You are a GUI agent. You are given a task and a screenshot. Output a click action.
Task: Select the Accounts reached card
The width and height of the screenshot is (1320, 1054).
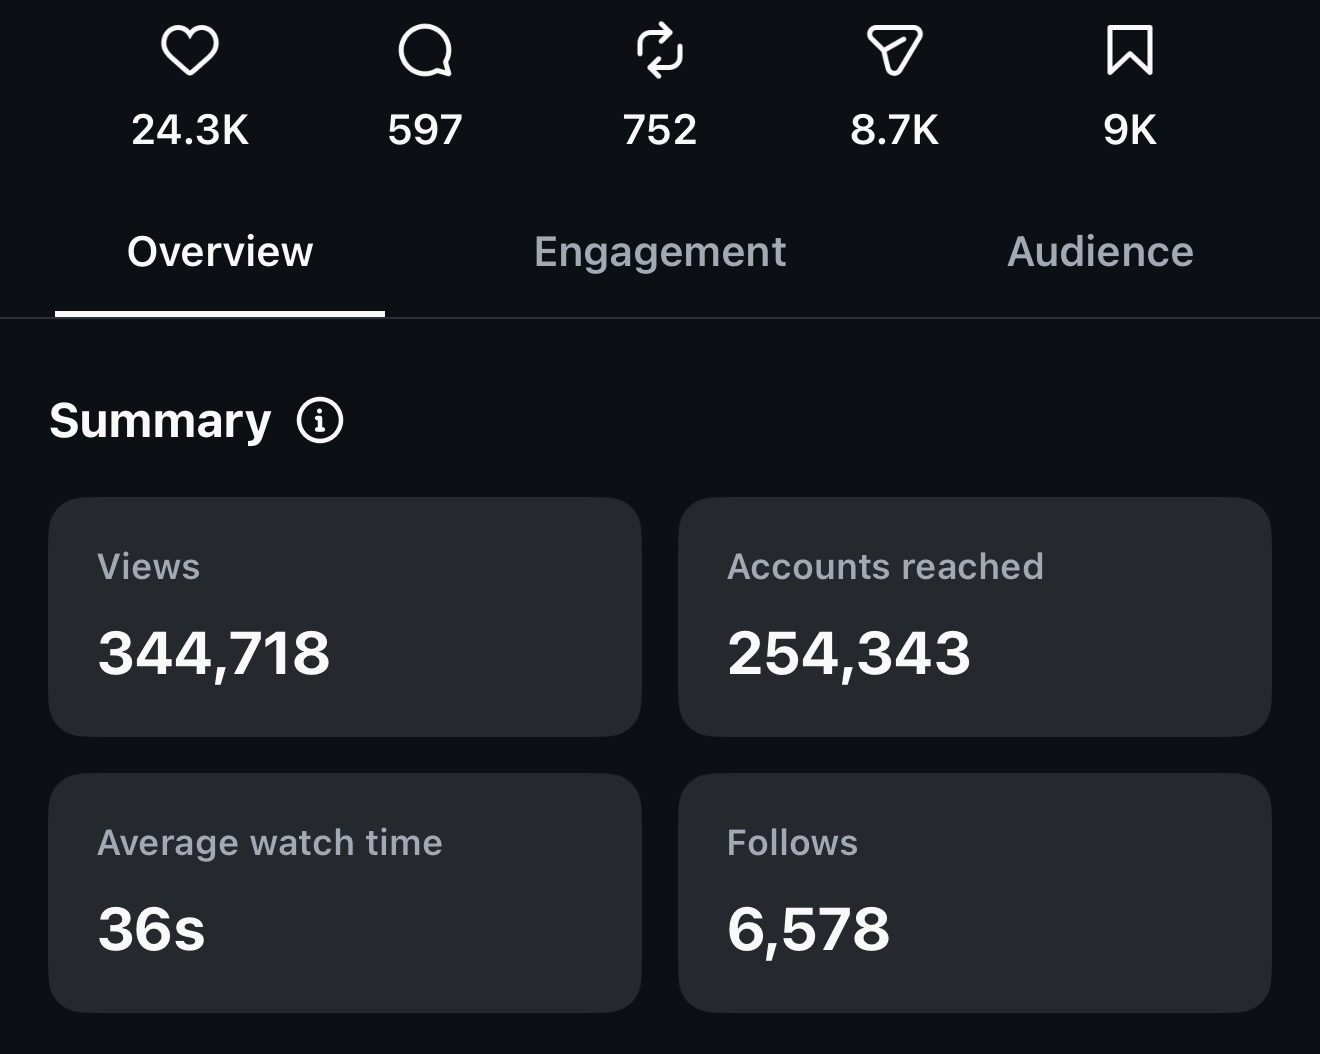[x=975, y=617]
